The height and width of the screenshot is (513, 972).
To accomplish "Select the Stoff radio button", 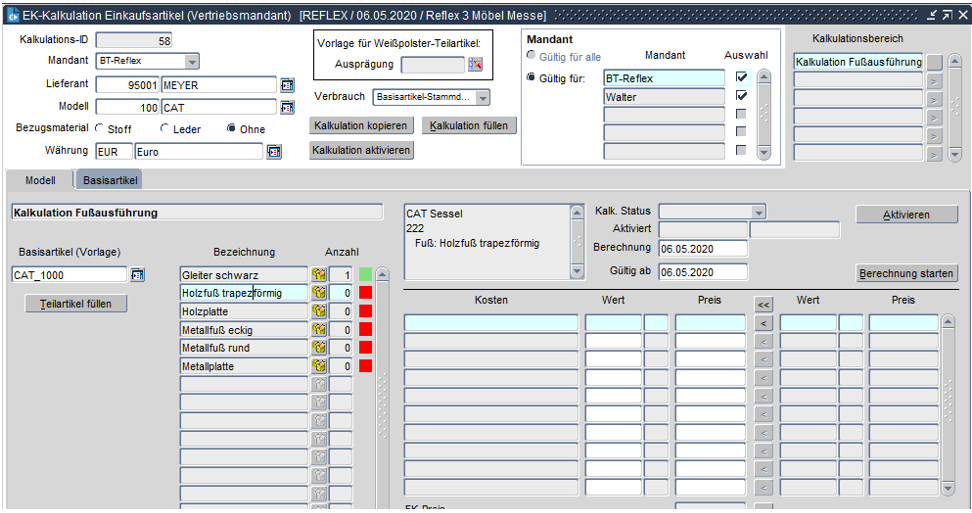I will click(100, 129).
